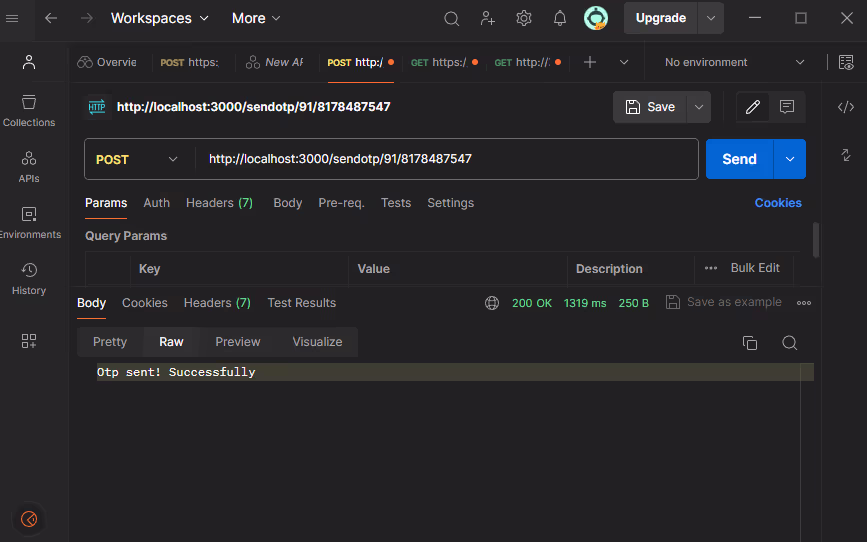Switch response view to Preview
The height and width of the screenshot is (542, 867).
[238, 342]
